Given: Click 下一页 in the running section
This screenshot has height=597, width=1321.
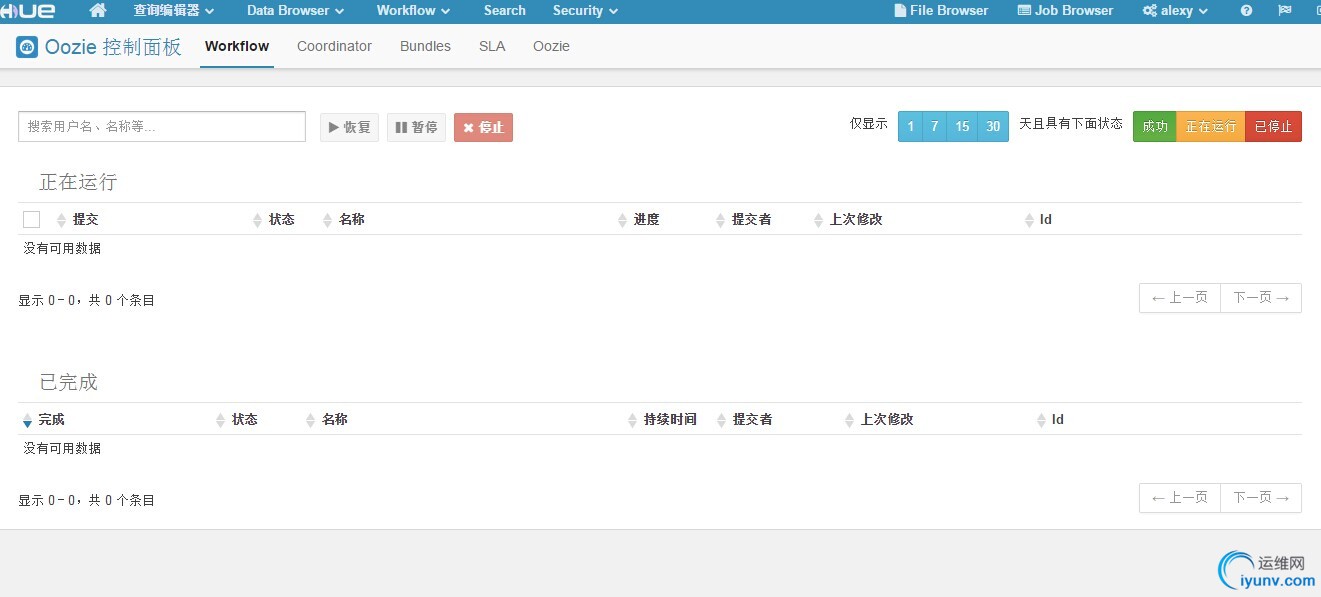Looking at the screenshot, I should tap(1261, 298).
